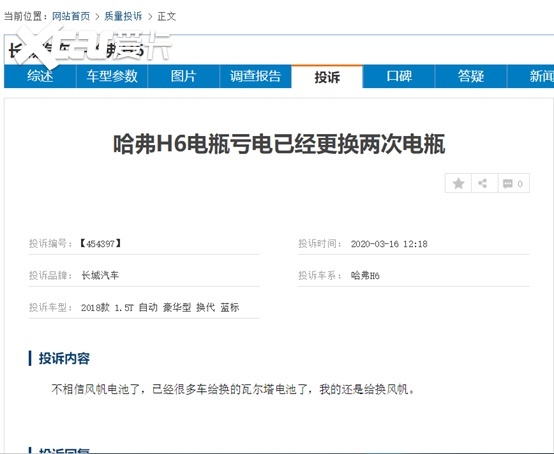Click the star favorite icon

tap(458, 183)
